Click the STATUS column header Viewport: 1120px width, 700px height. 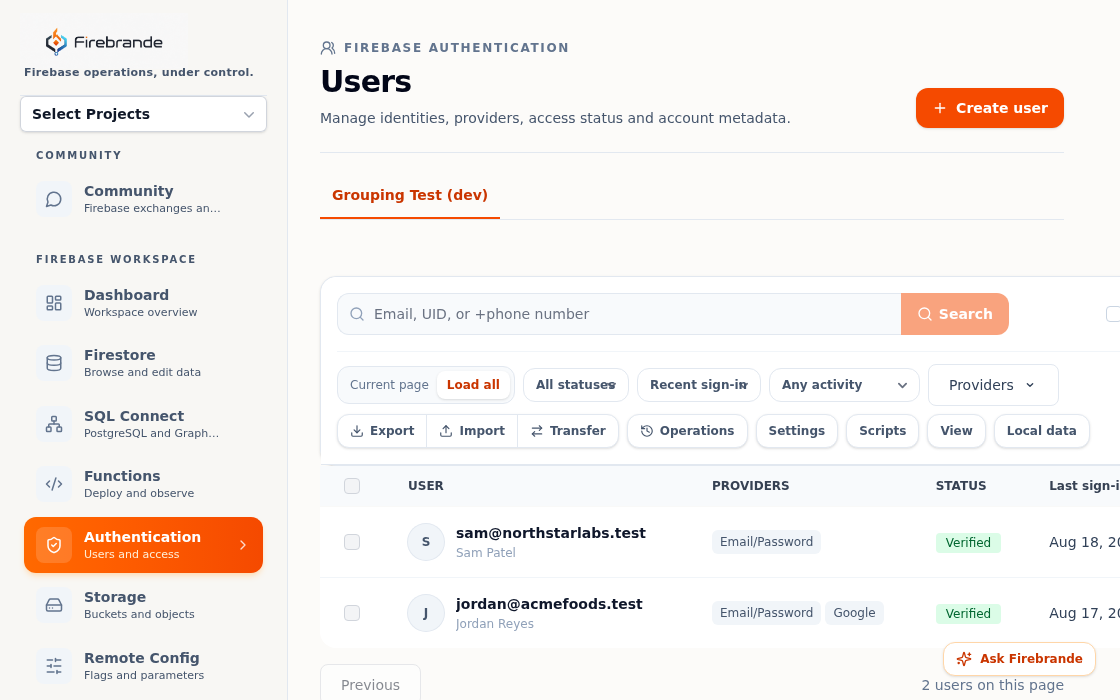point(961,486)
